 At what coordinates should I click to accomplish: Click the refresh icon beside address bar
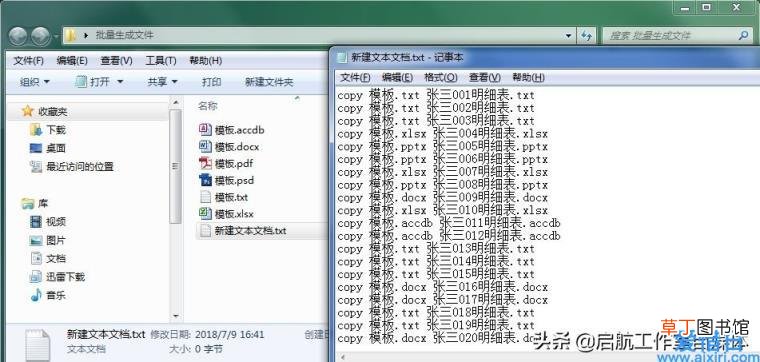[586, 35]
